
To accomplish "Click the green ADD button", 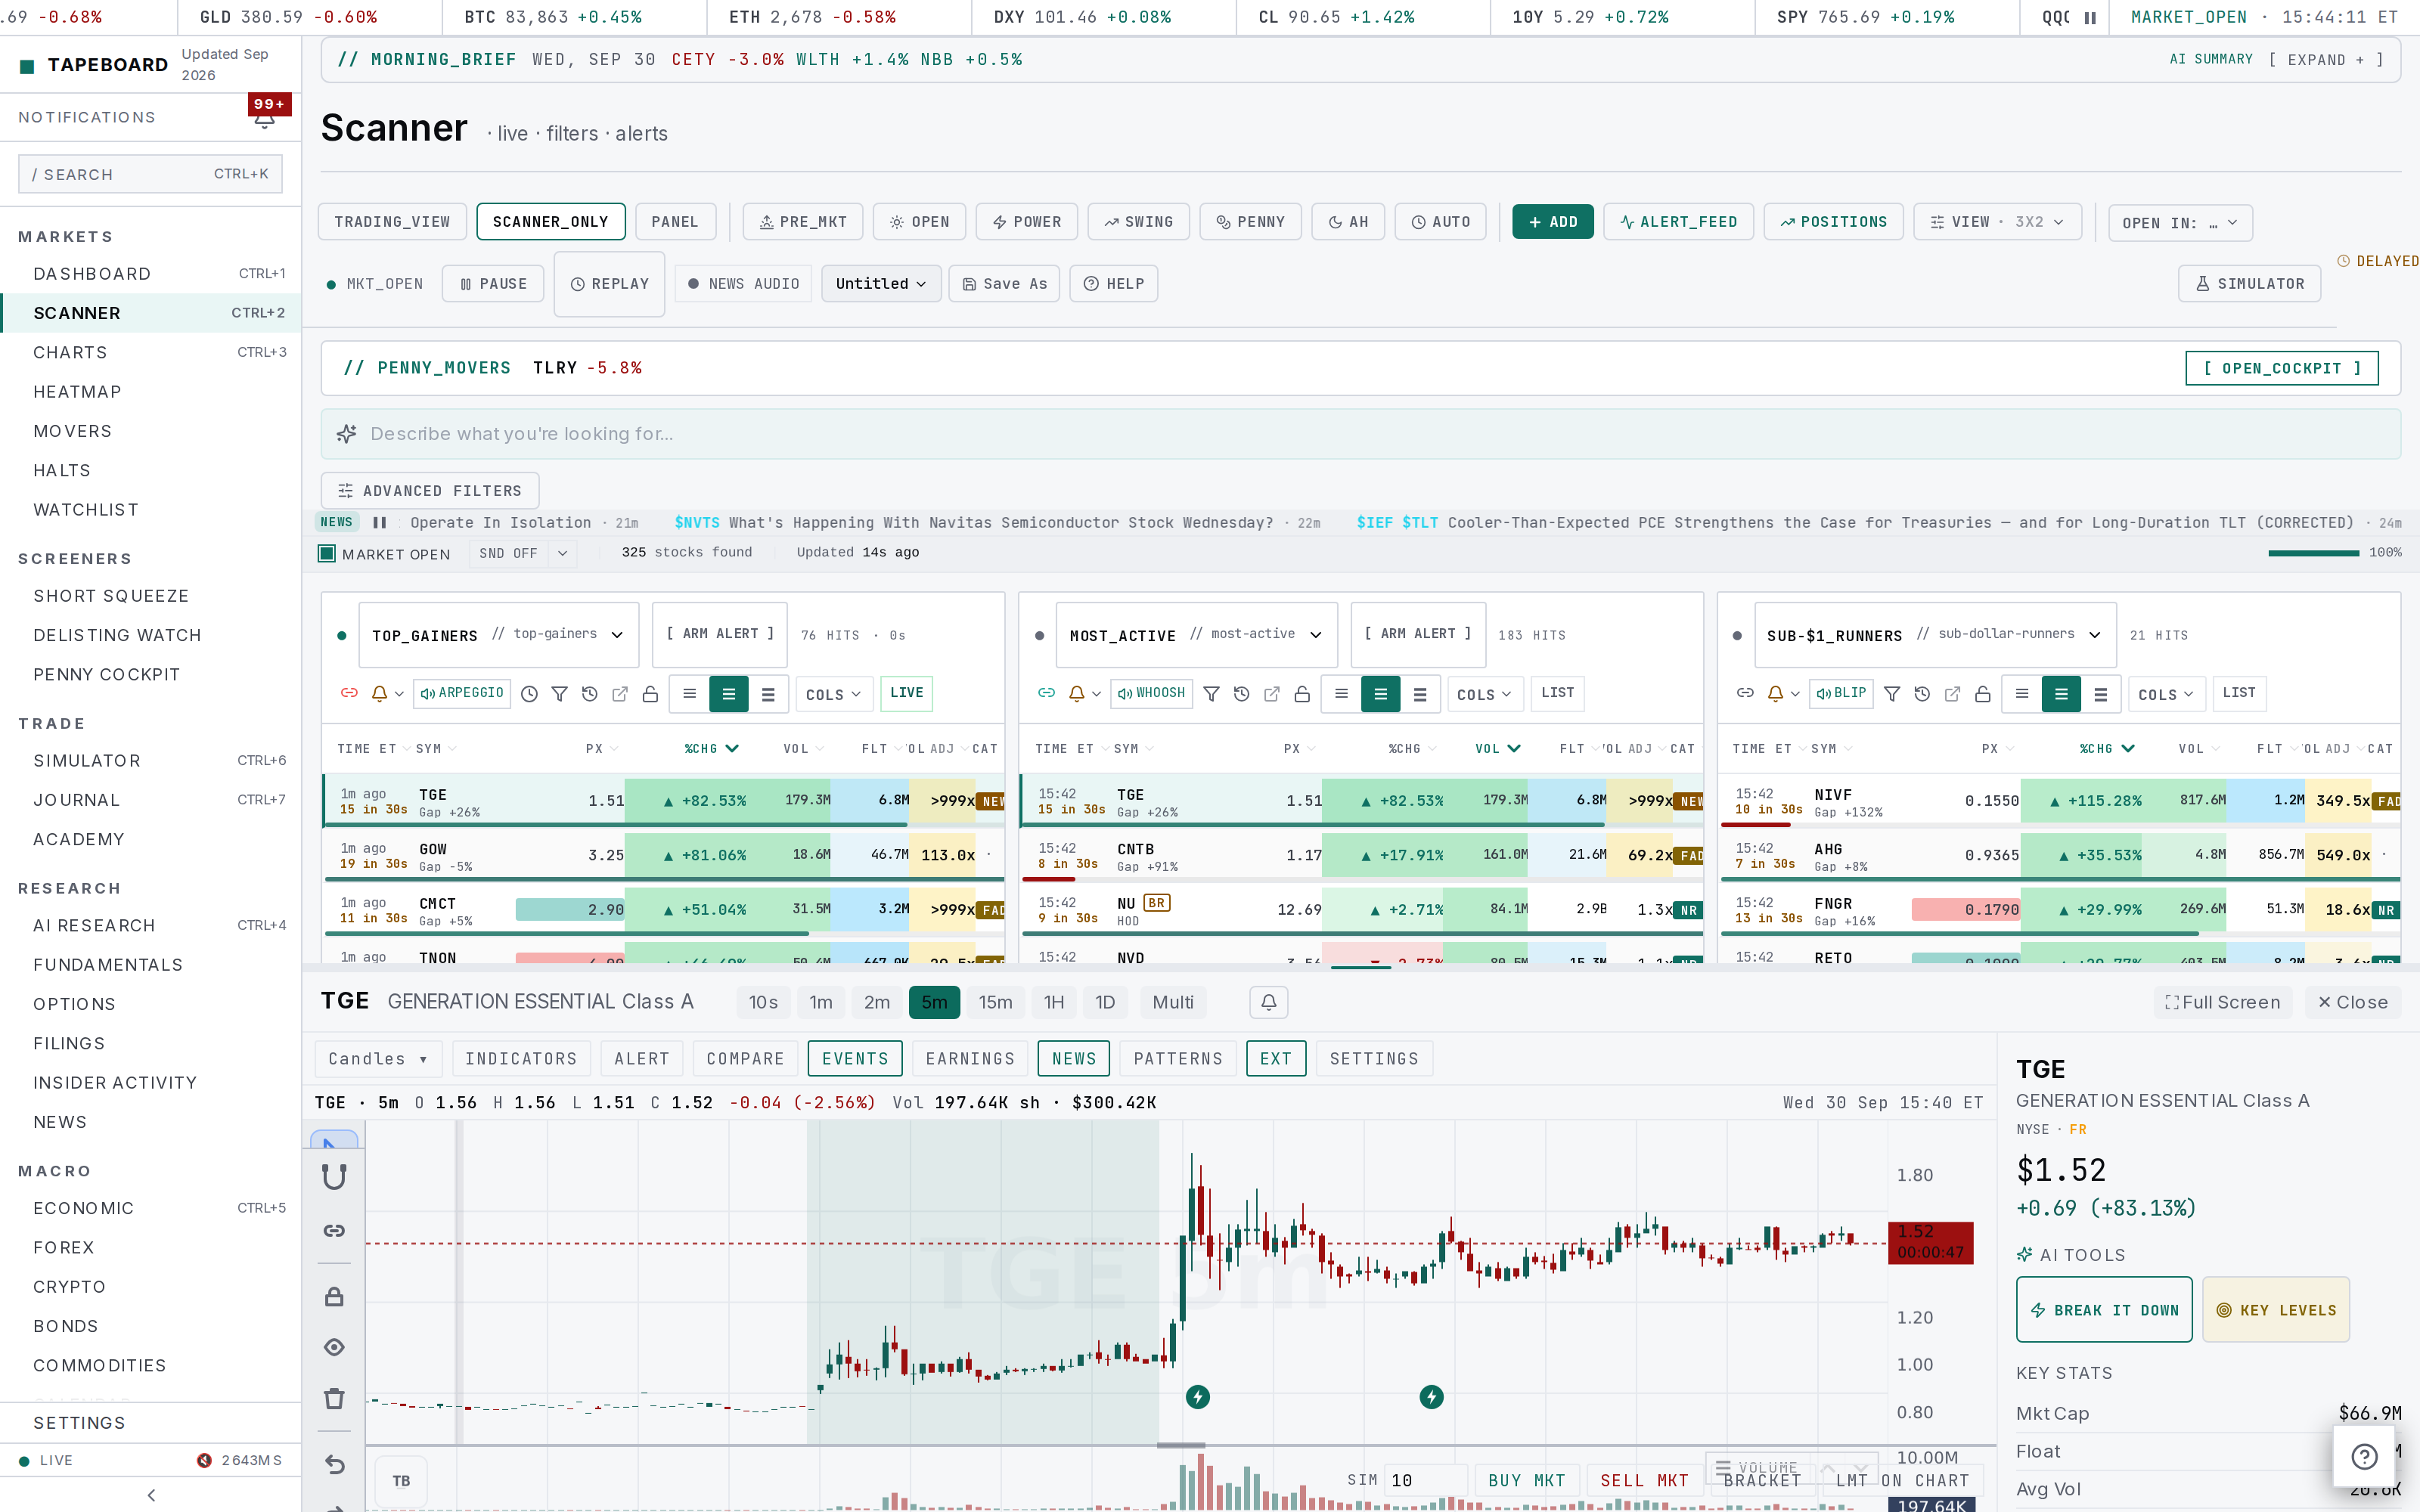I will [x=1553, y=222].
